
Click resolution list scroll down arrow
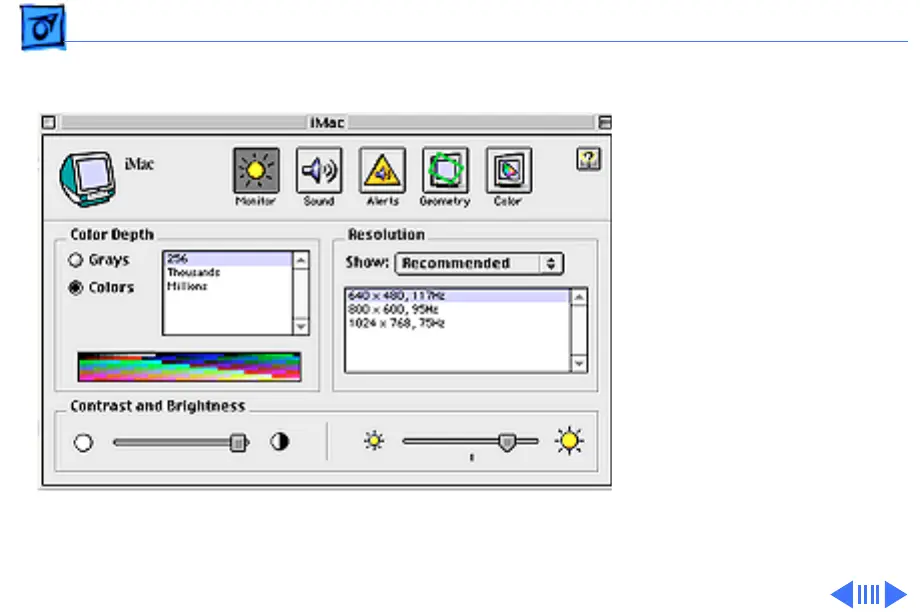coord(579,364)
